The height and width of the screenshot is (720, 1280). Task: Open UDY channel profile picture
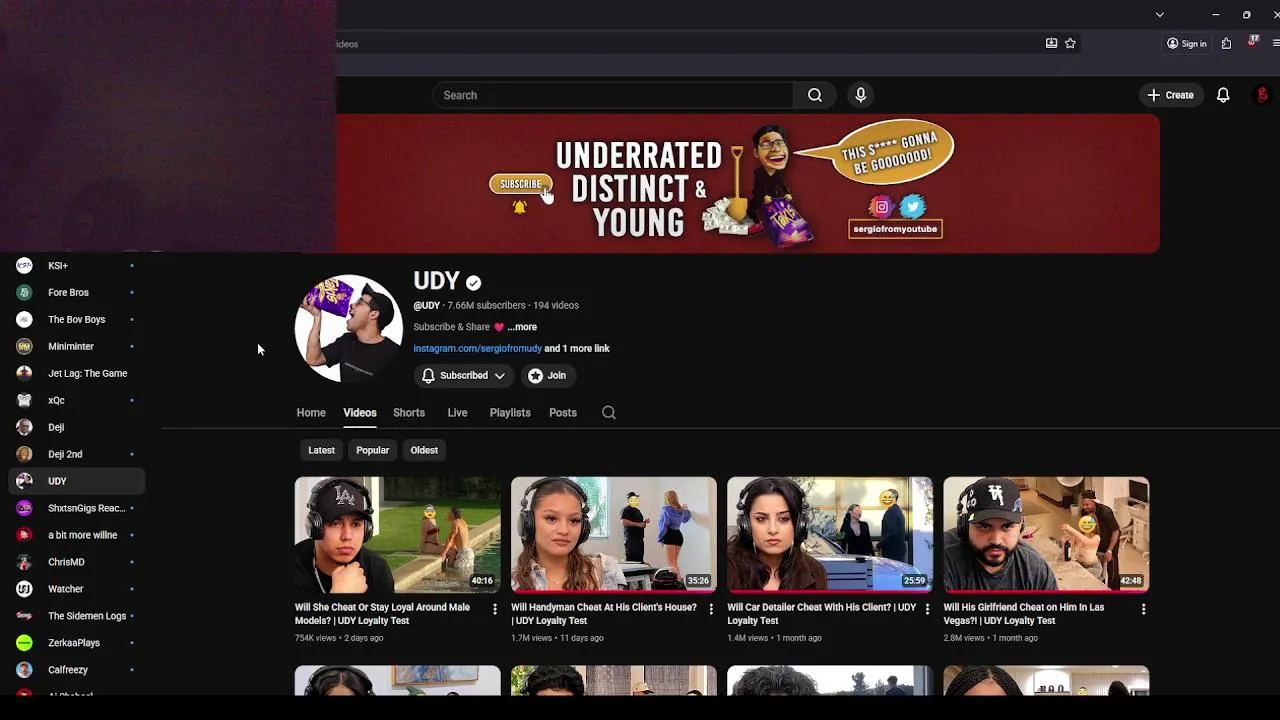348,329
